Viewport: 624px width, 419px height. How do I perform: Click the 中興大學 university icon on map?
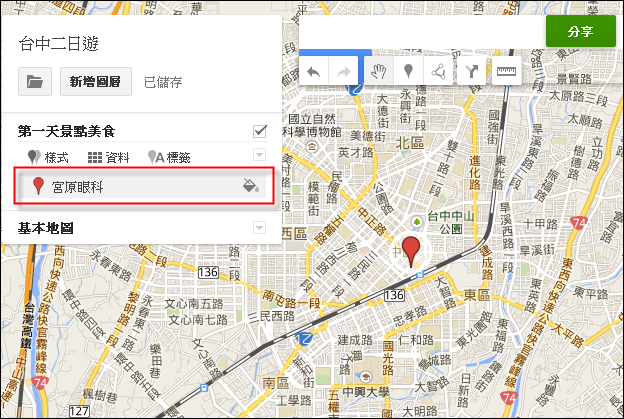[x=365, y=376]
